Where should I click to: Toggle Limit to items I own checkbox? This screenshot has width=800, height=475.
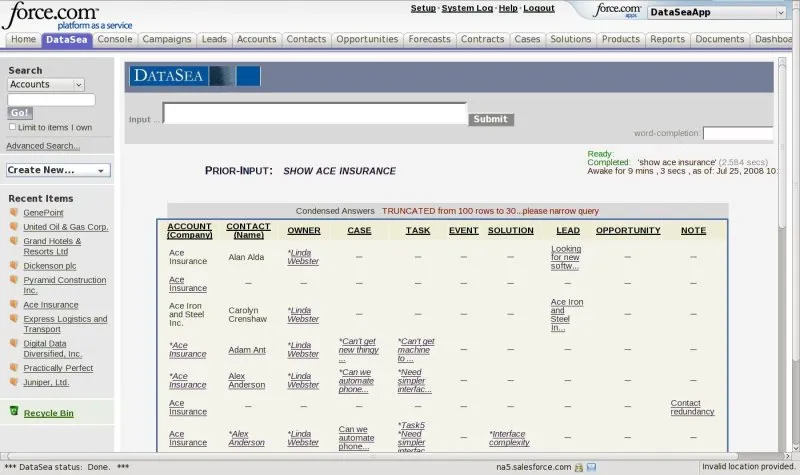coord(12,127)
